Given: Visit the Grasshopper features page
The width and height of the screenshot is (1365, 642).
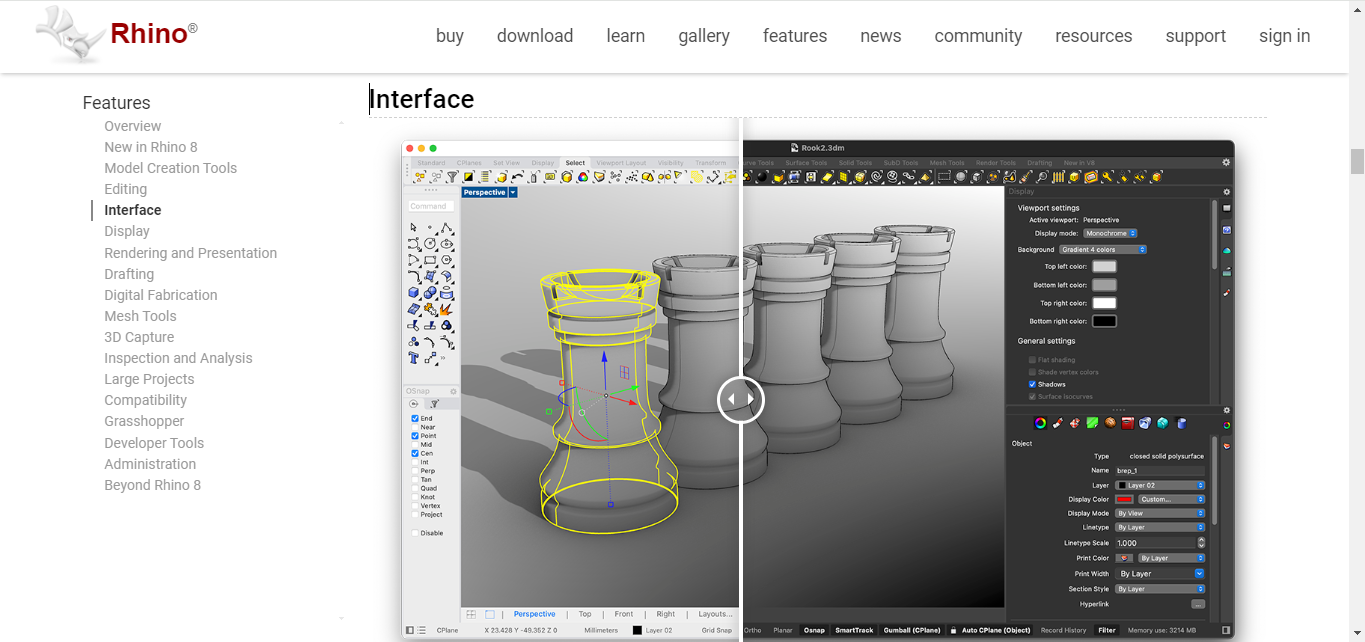Looking at the screenshot, I should pos(143,421).
